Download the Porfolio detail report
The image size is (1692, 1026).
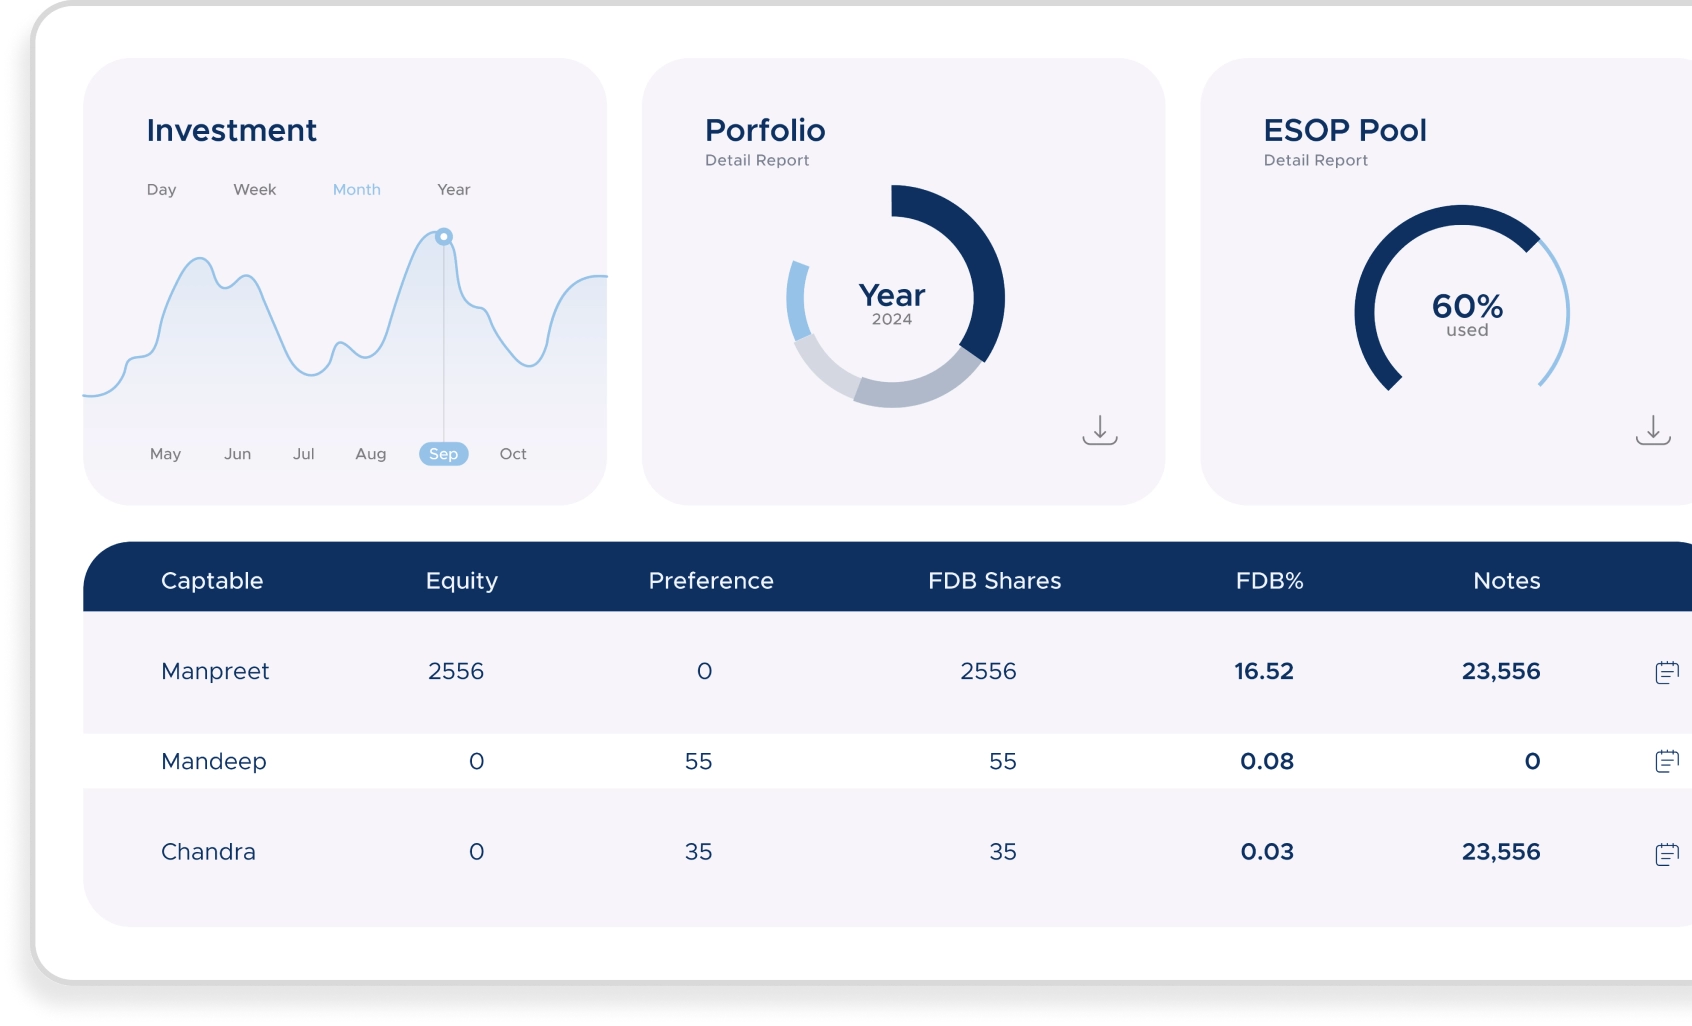tap(1099, 430)
